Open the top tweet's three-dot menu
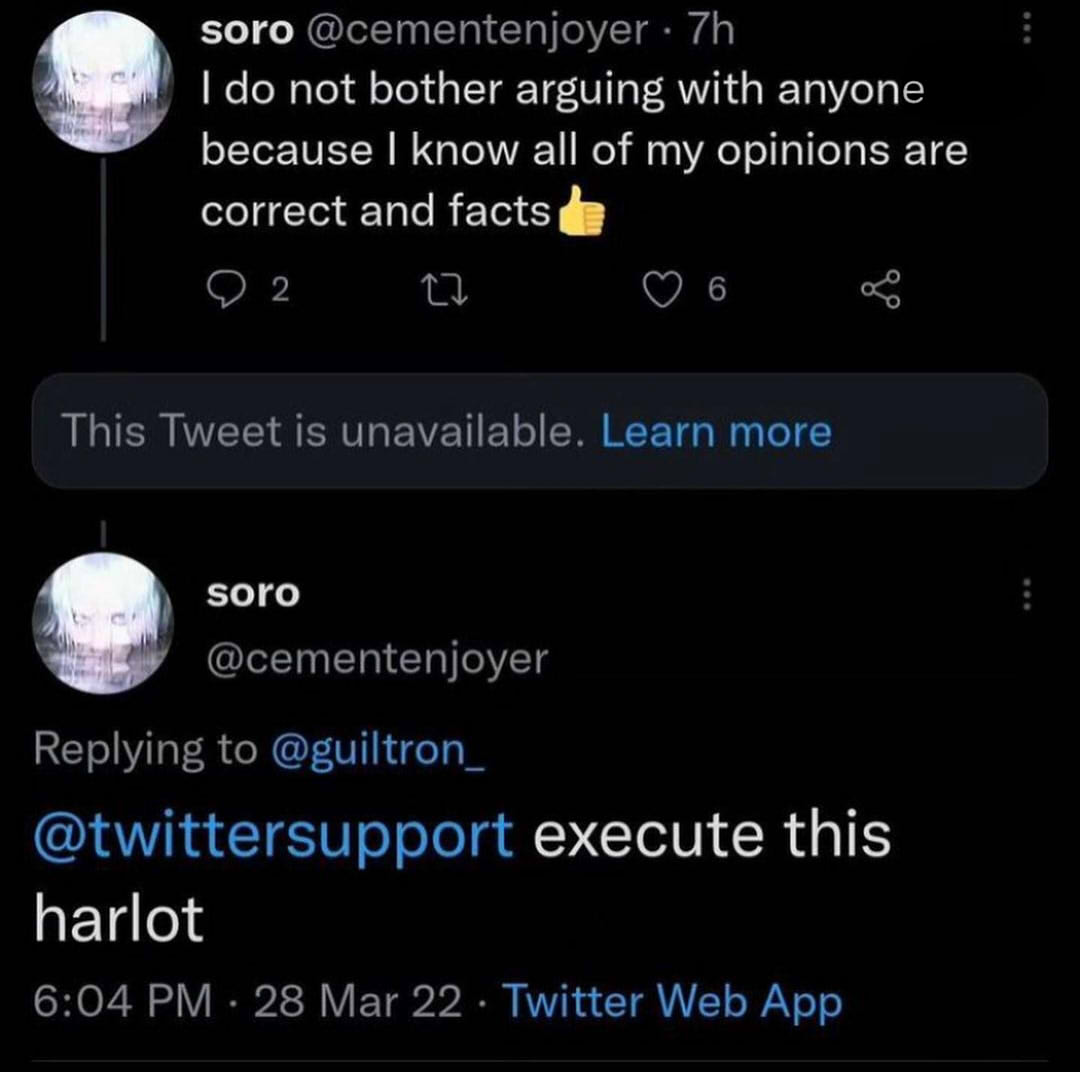 pyautogui.click(x=1024, y=31)
